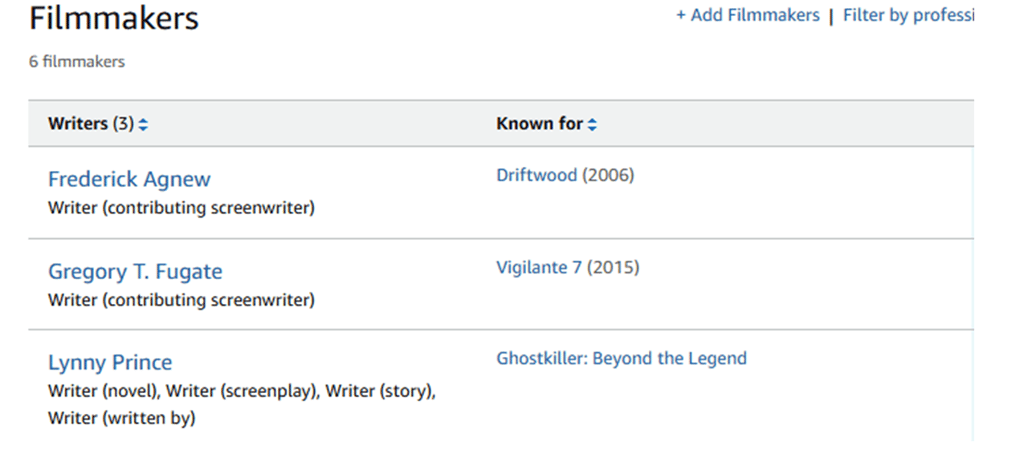
Task: Click the 6 filmmakers count text
Action: [x=77, y=62]
